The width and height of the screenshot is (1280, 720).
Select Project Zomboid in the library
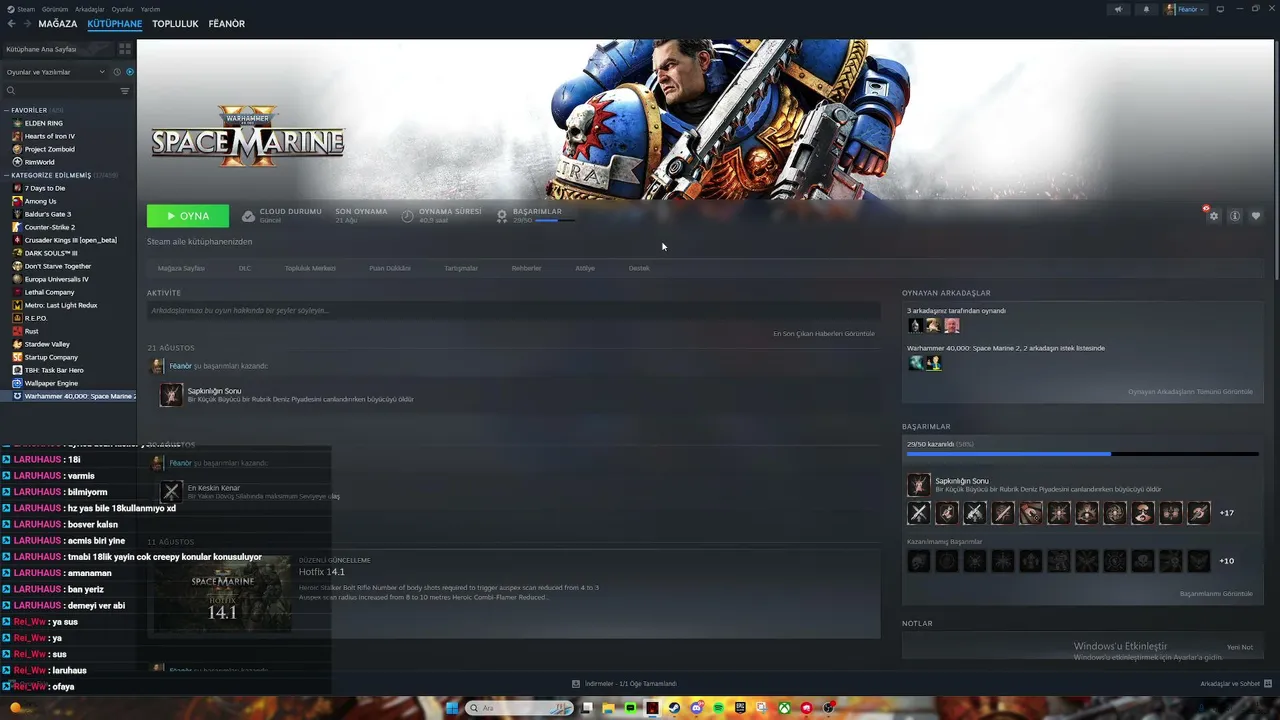click(49, 149)
